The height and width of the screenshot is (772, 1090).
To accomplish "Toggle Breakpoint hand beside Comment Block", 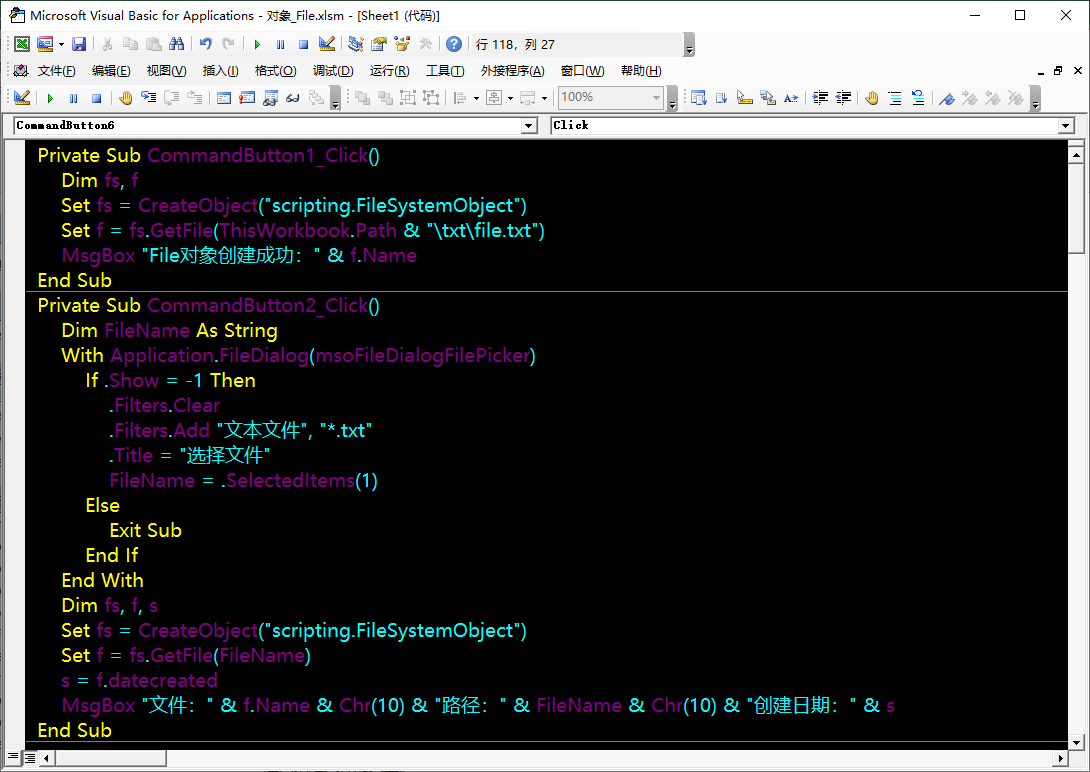I will click(x=872, y=98).
